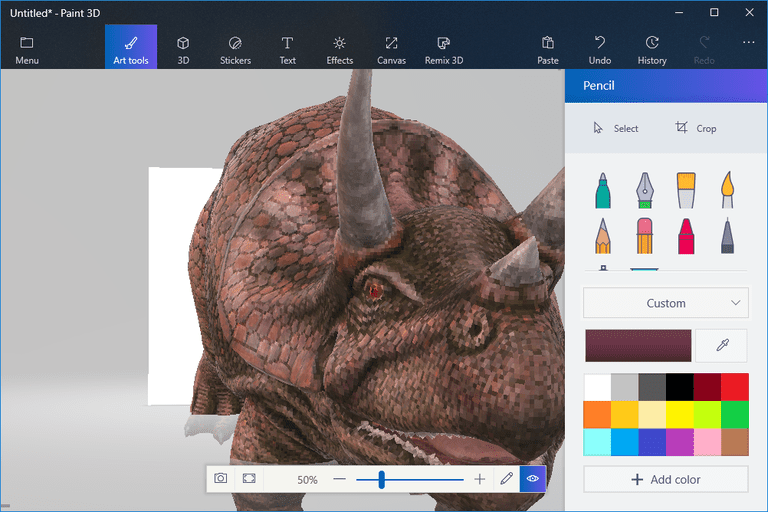Click the 50% zoom value
Viewport: 768px width, 512px height.
(x=307, y=480)
